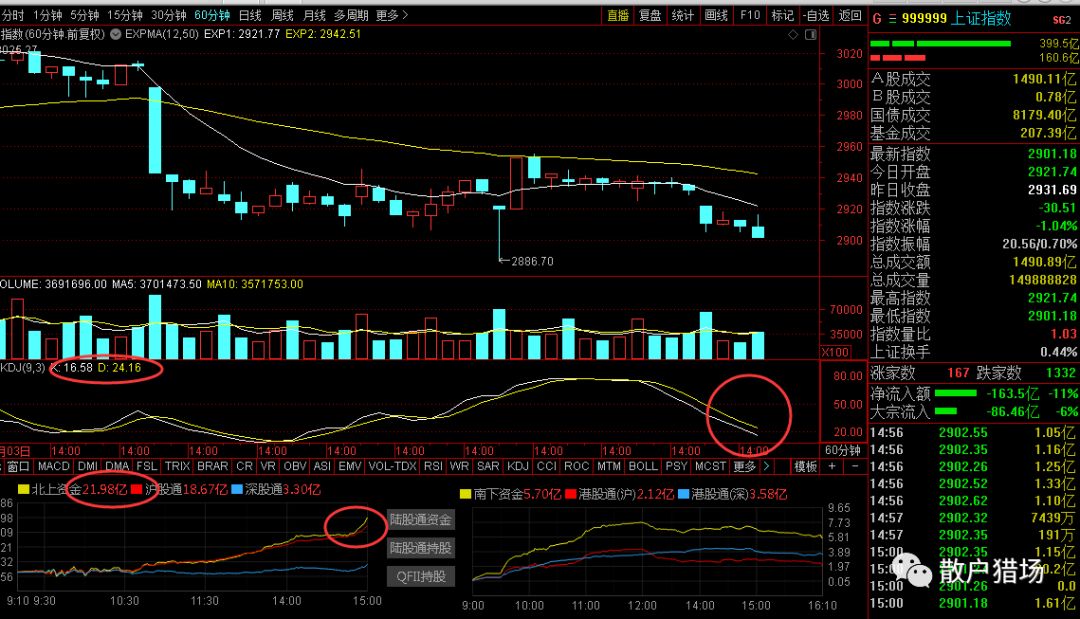Select the PSY indicator
The height and width of the screenshot is (619, 1080).
pyautogui.click(x=676, y=466)
